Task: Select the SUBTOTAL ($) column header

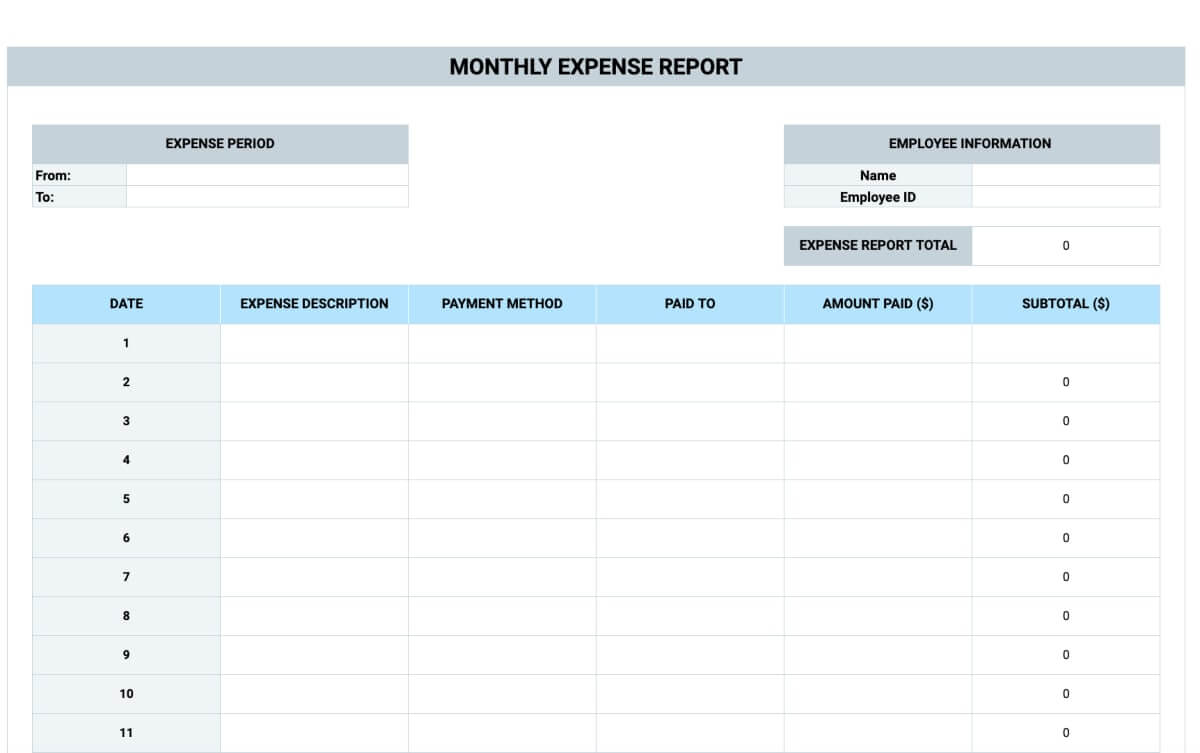Action: (1066, 304)
